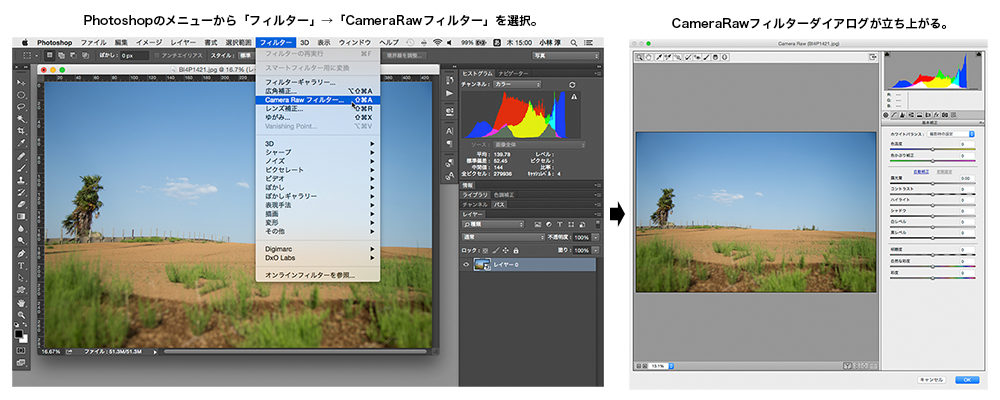The height and width of the screenshot is (400, 1000).
Task: Open the スタイル dropdown in options bar
Action: (246, 56)
